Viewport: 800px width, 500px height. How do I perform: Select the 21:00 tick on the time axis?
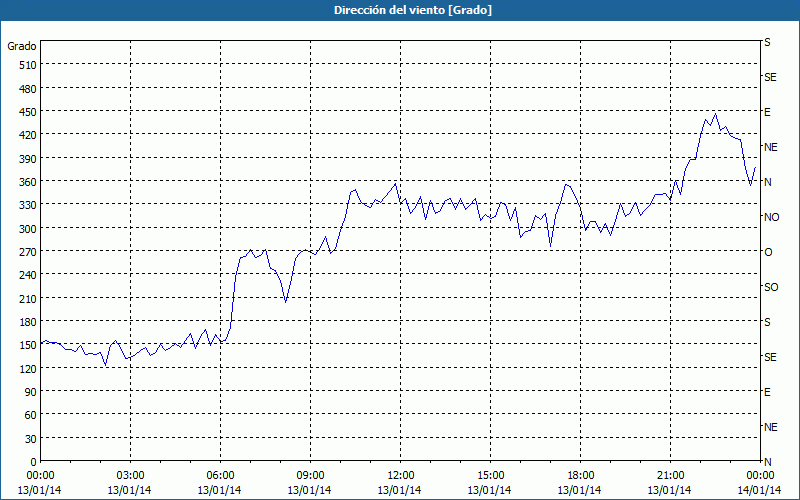(670, 476)
